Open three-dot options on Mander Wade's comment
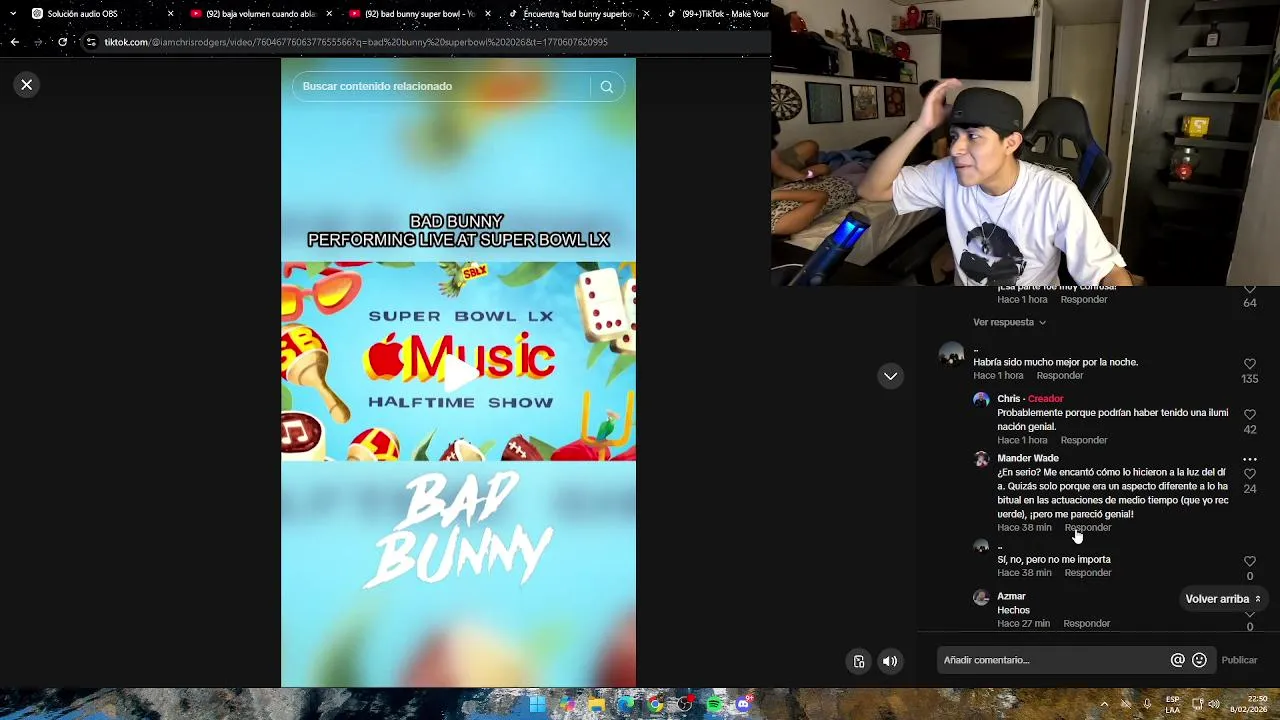 tap(1249, 459)
